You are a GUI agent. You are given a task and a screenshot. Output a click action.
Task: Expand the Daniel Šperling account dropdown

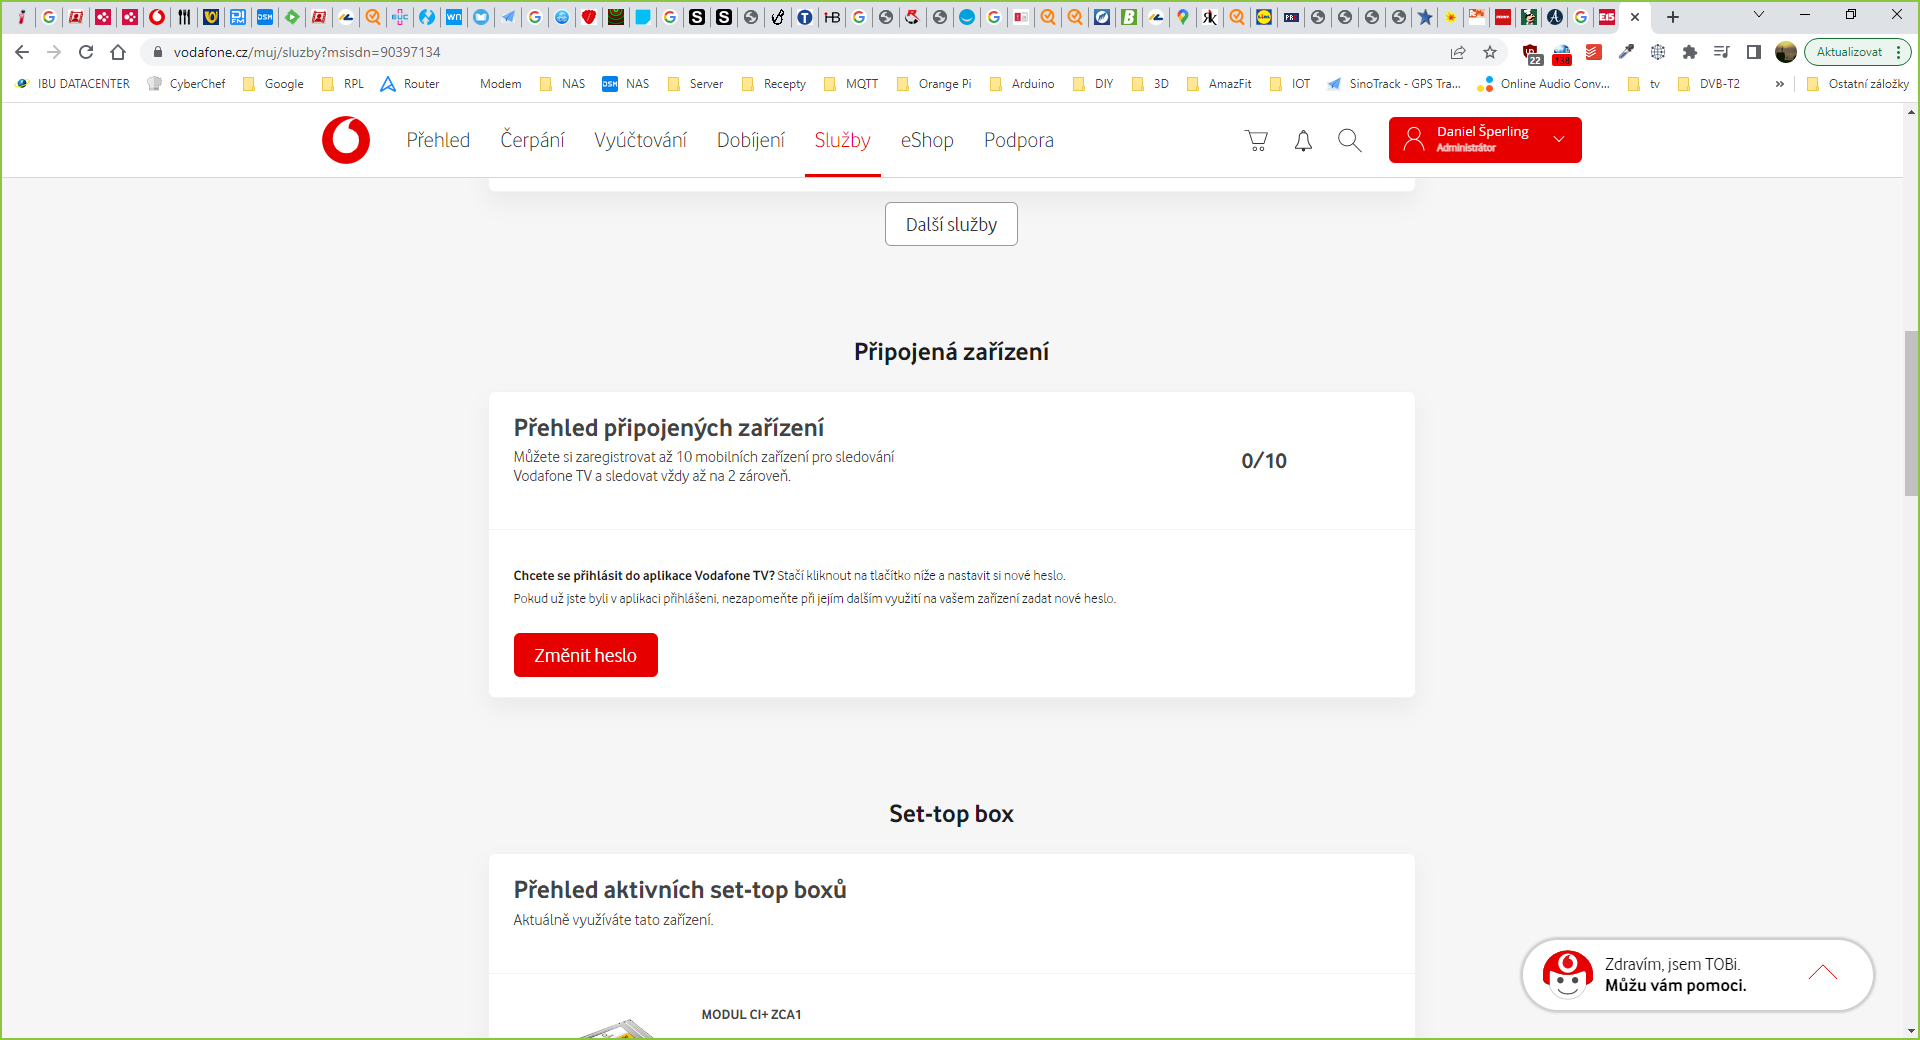(x=1559, y=139)
